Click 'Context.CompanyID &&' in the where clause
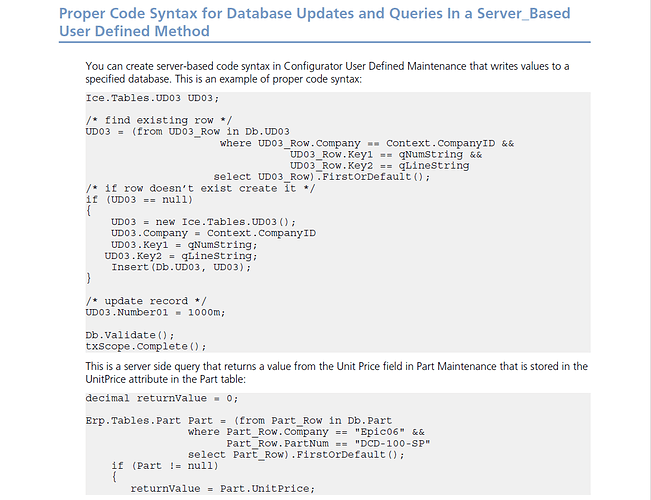The width and height of the screenshot is (651, 500). 450,143
